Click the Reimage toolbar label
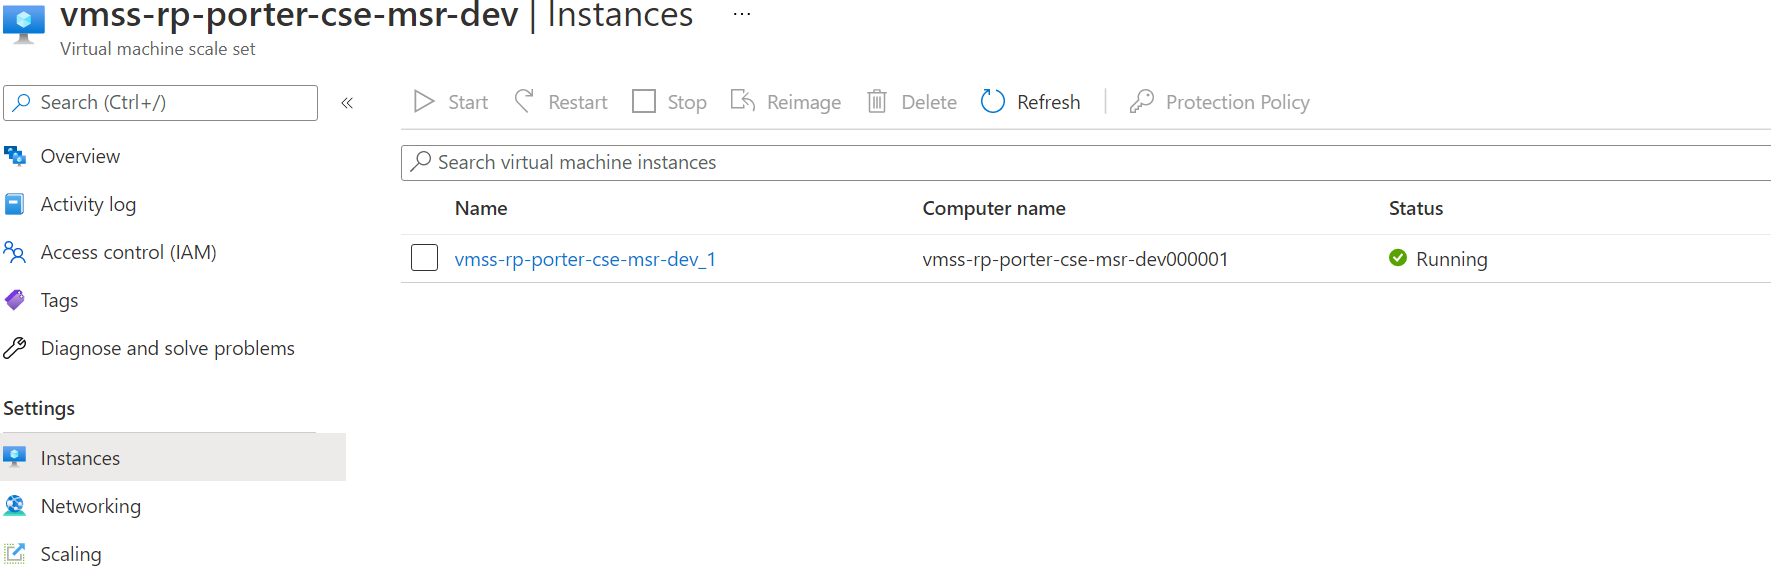This screenshot has width=1775, height=580. [804, 102]
